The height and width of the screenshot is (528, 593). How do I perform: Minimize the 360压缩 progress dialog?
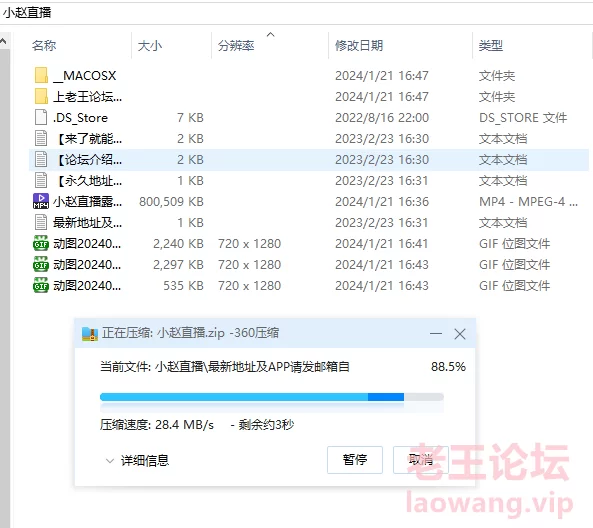coord(436,334)
